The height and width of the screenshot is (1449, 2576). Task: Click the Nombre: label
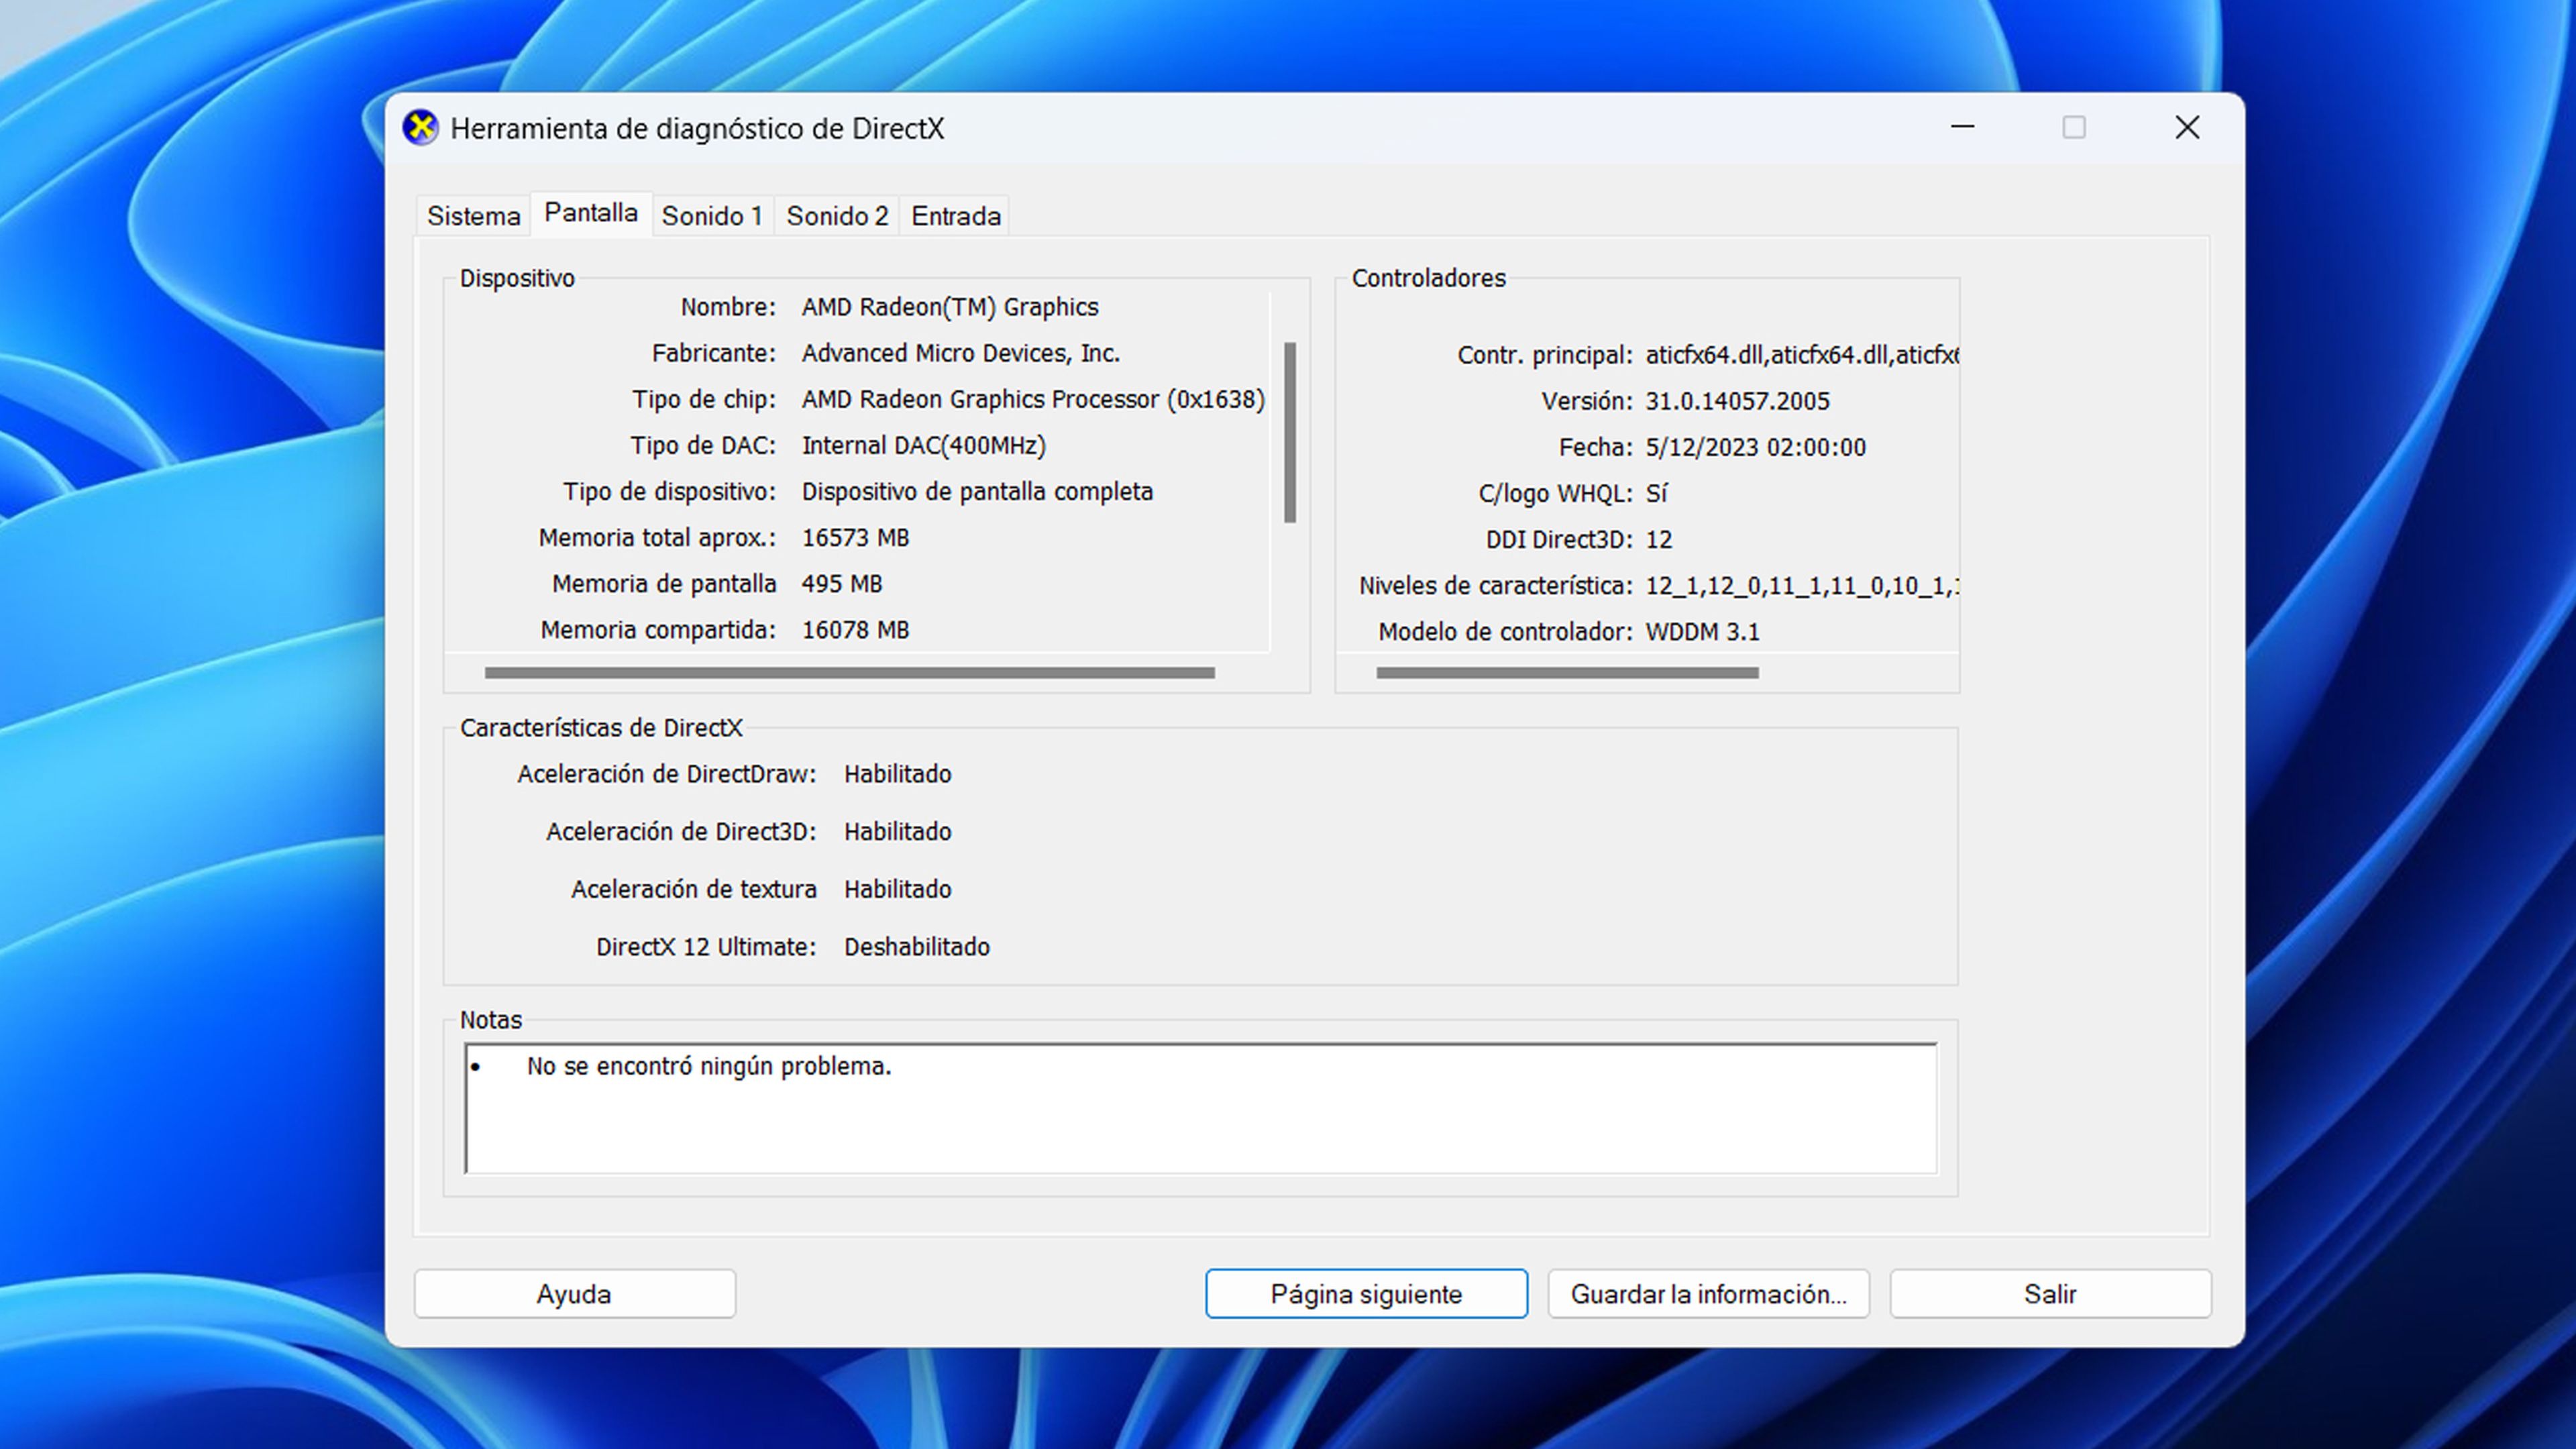[x=728, y=307]
